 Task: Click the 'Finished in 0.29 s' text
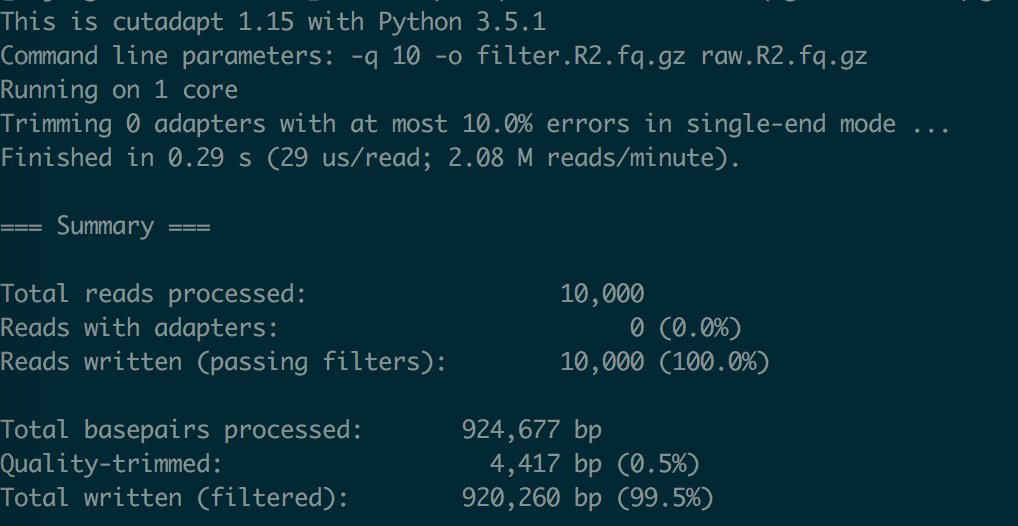tap(125, 158)
